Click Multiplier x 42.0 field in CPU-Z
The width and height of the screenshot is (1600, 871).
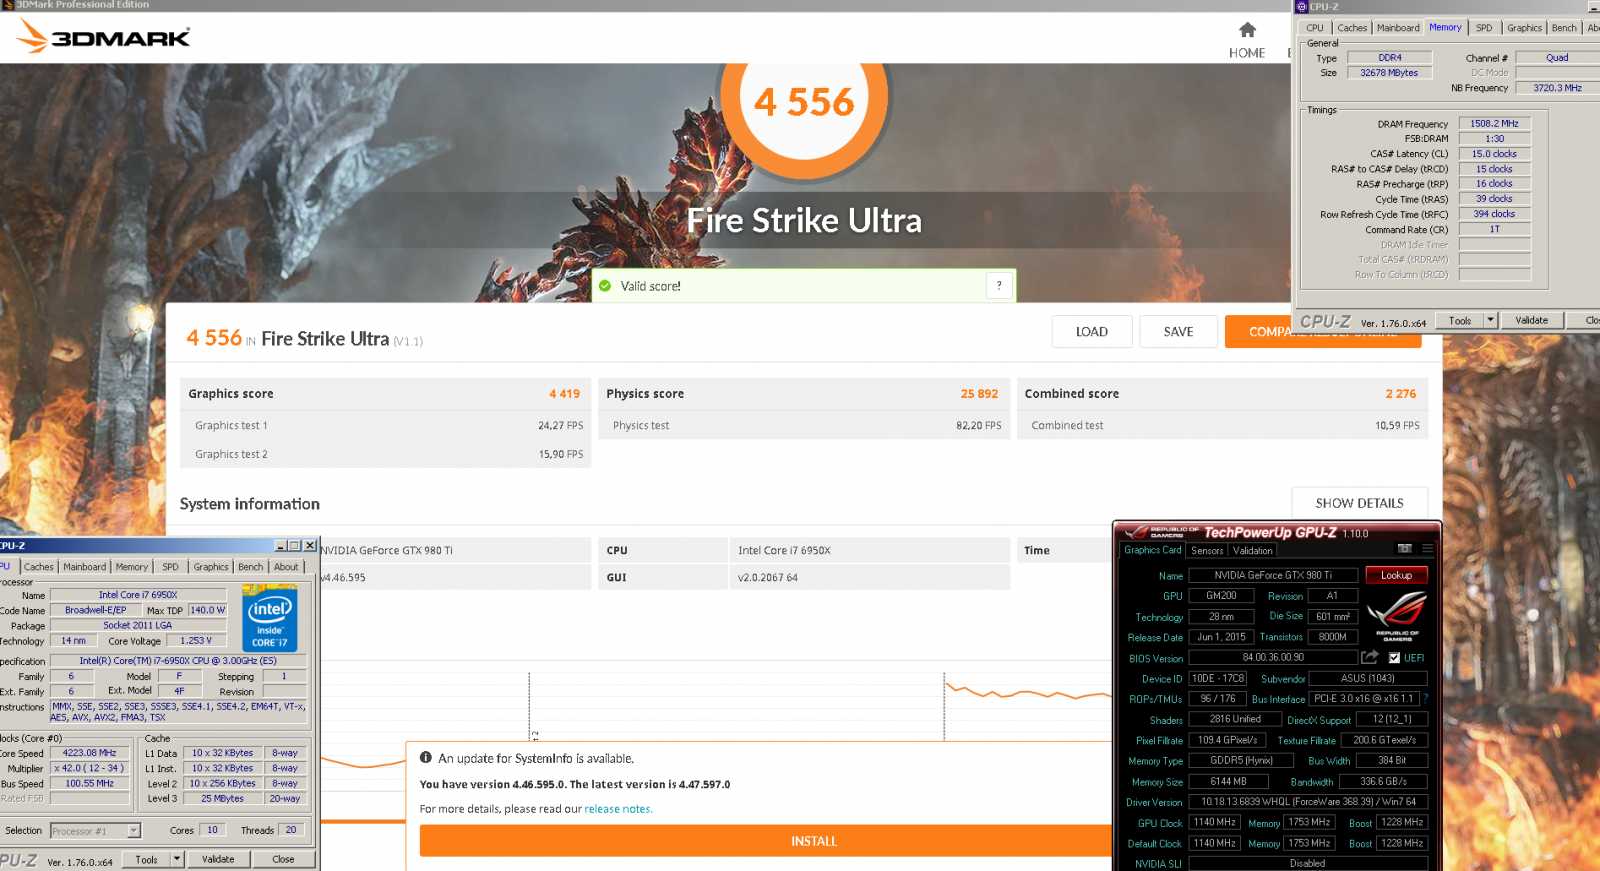90,768
